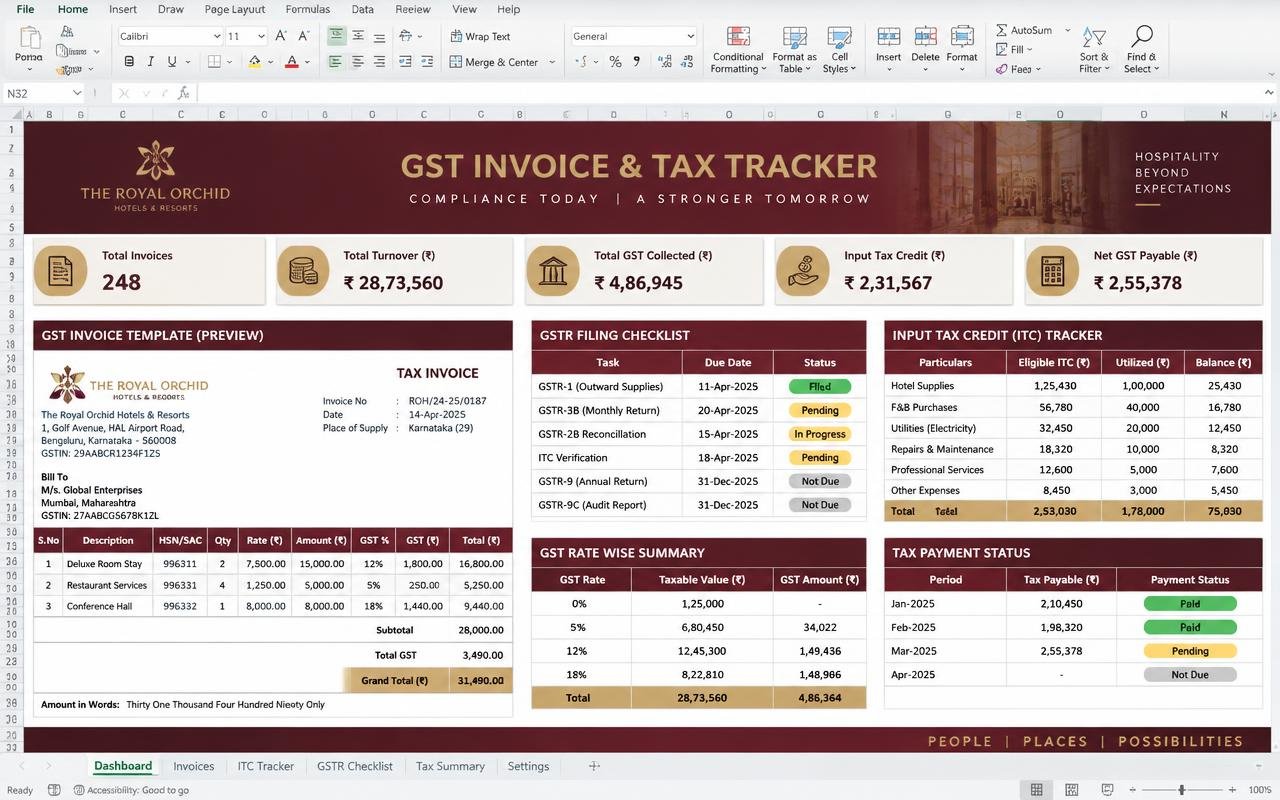Click the AutoSum button

[x=1024, y=31]
